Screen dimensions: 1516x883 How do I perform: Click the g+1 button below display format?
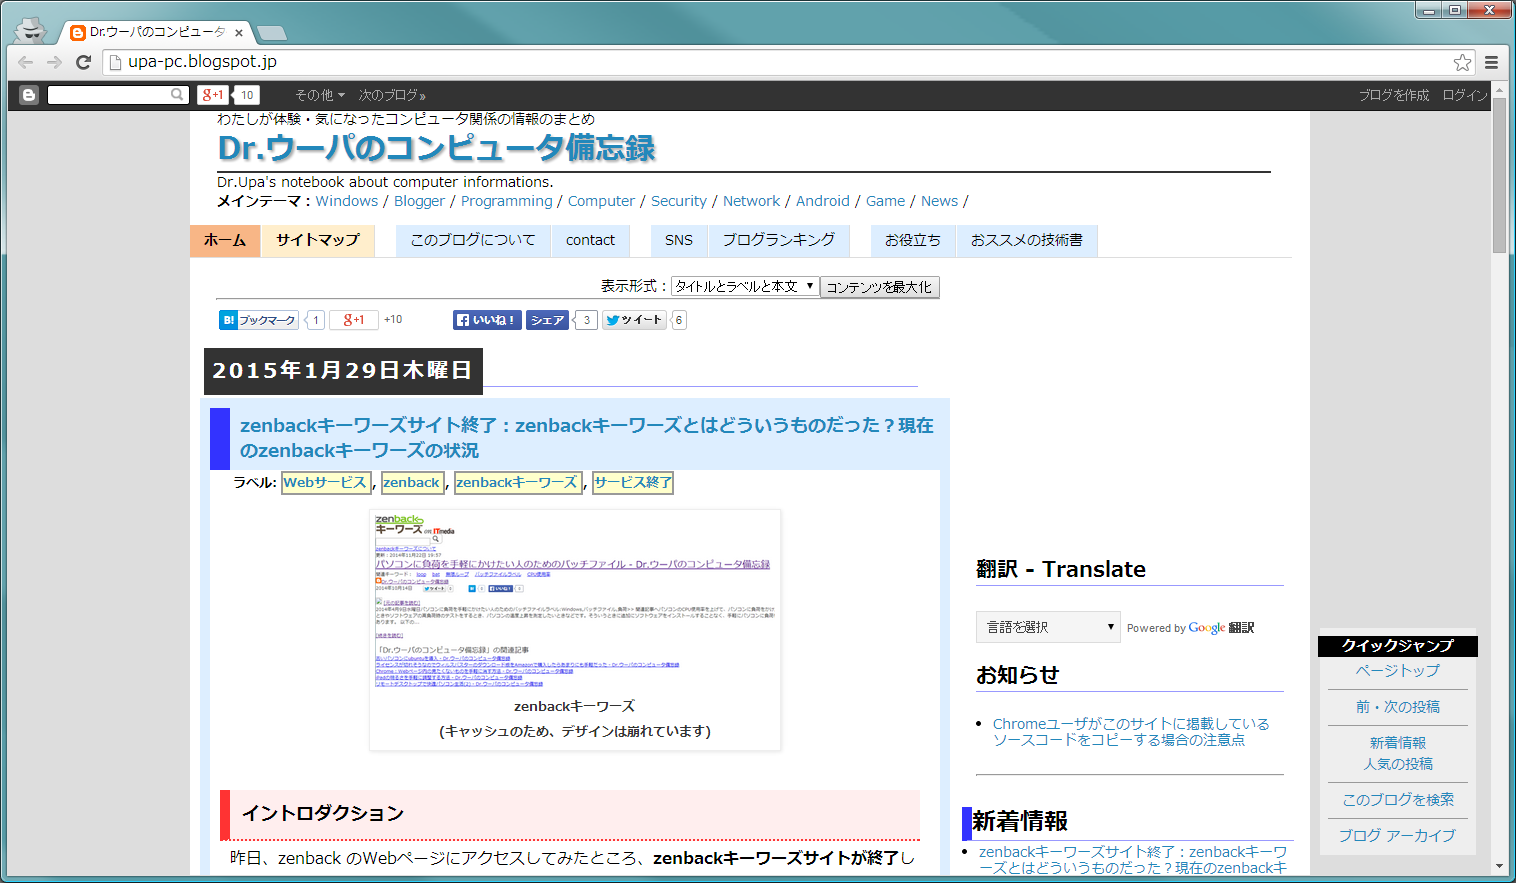pos(354,320)
